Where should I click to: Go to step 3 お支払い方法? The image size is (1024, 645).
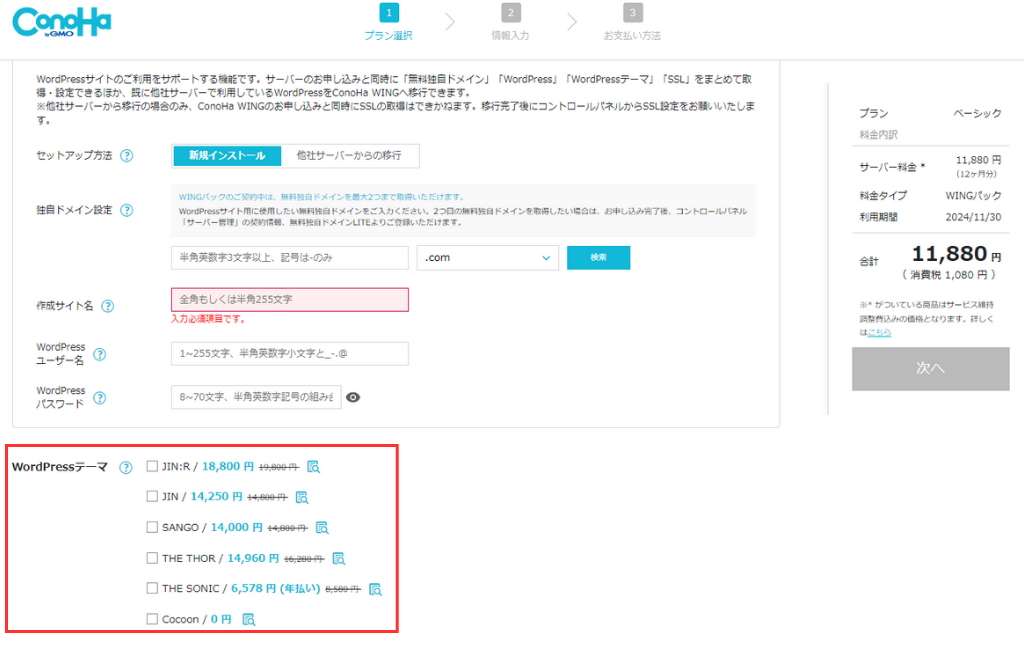pyautogui.click(x=632, y=22)
